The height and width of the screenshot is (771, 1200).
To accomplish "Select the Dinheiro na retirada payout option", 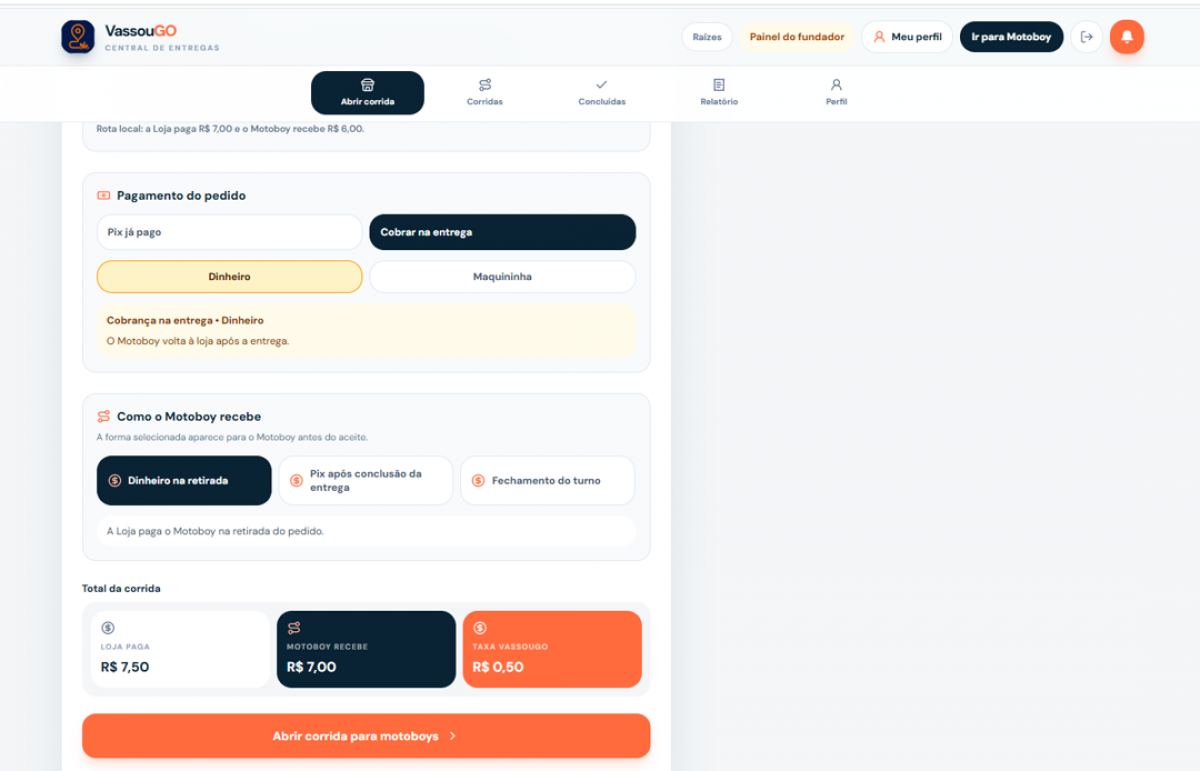I will pyautogui.click(x=184, y=481).
